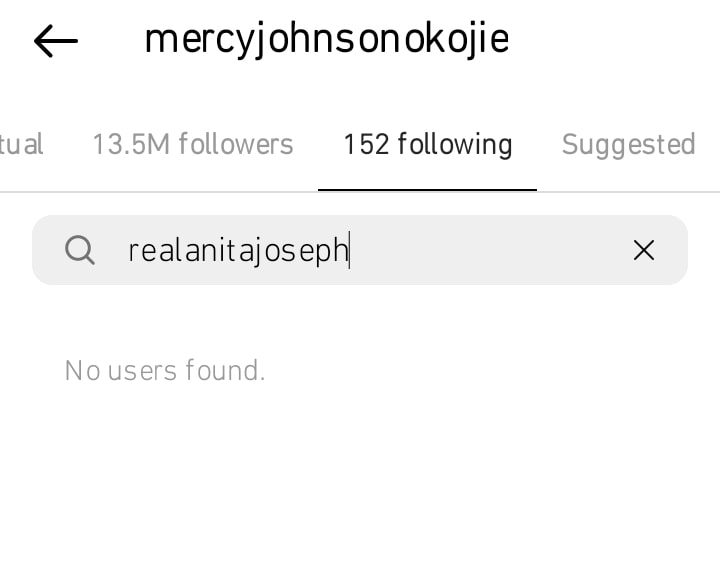The width and height of the screenshot is (720, 561).
Task: Select the 152 following tab
Action: (428, 145)
